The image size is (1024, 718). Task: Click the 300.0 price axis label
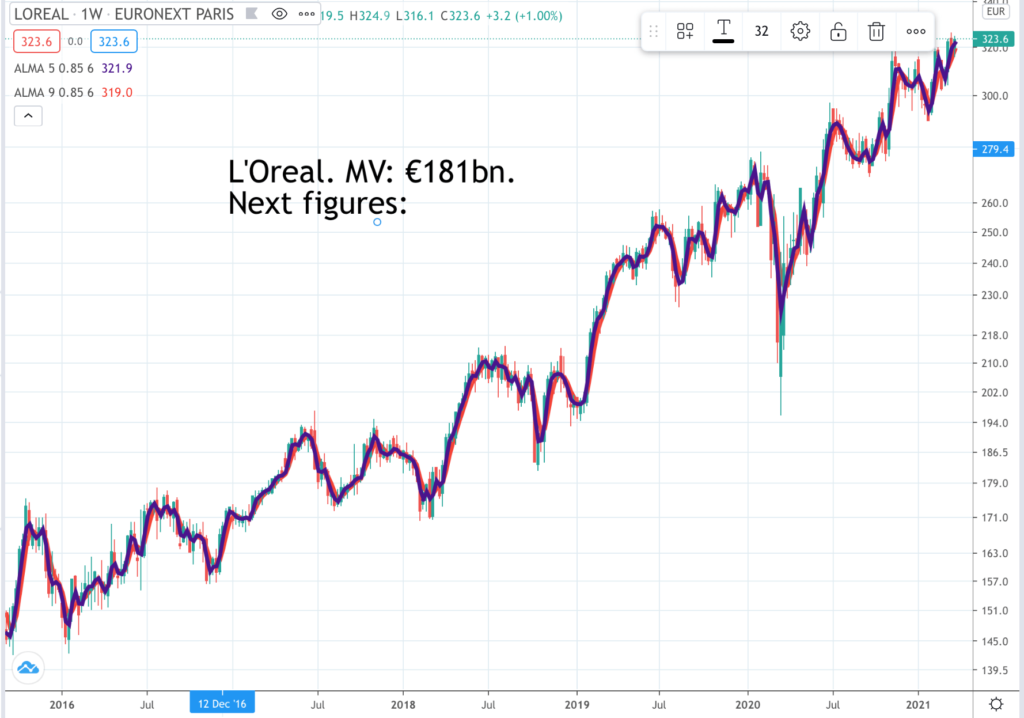pos(995,95)
